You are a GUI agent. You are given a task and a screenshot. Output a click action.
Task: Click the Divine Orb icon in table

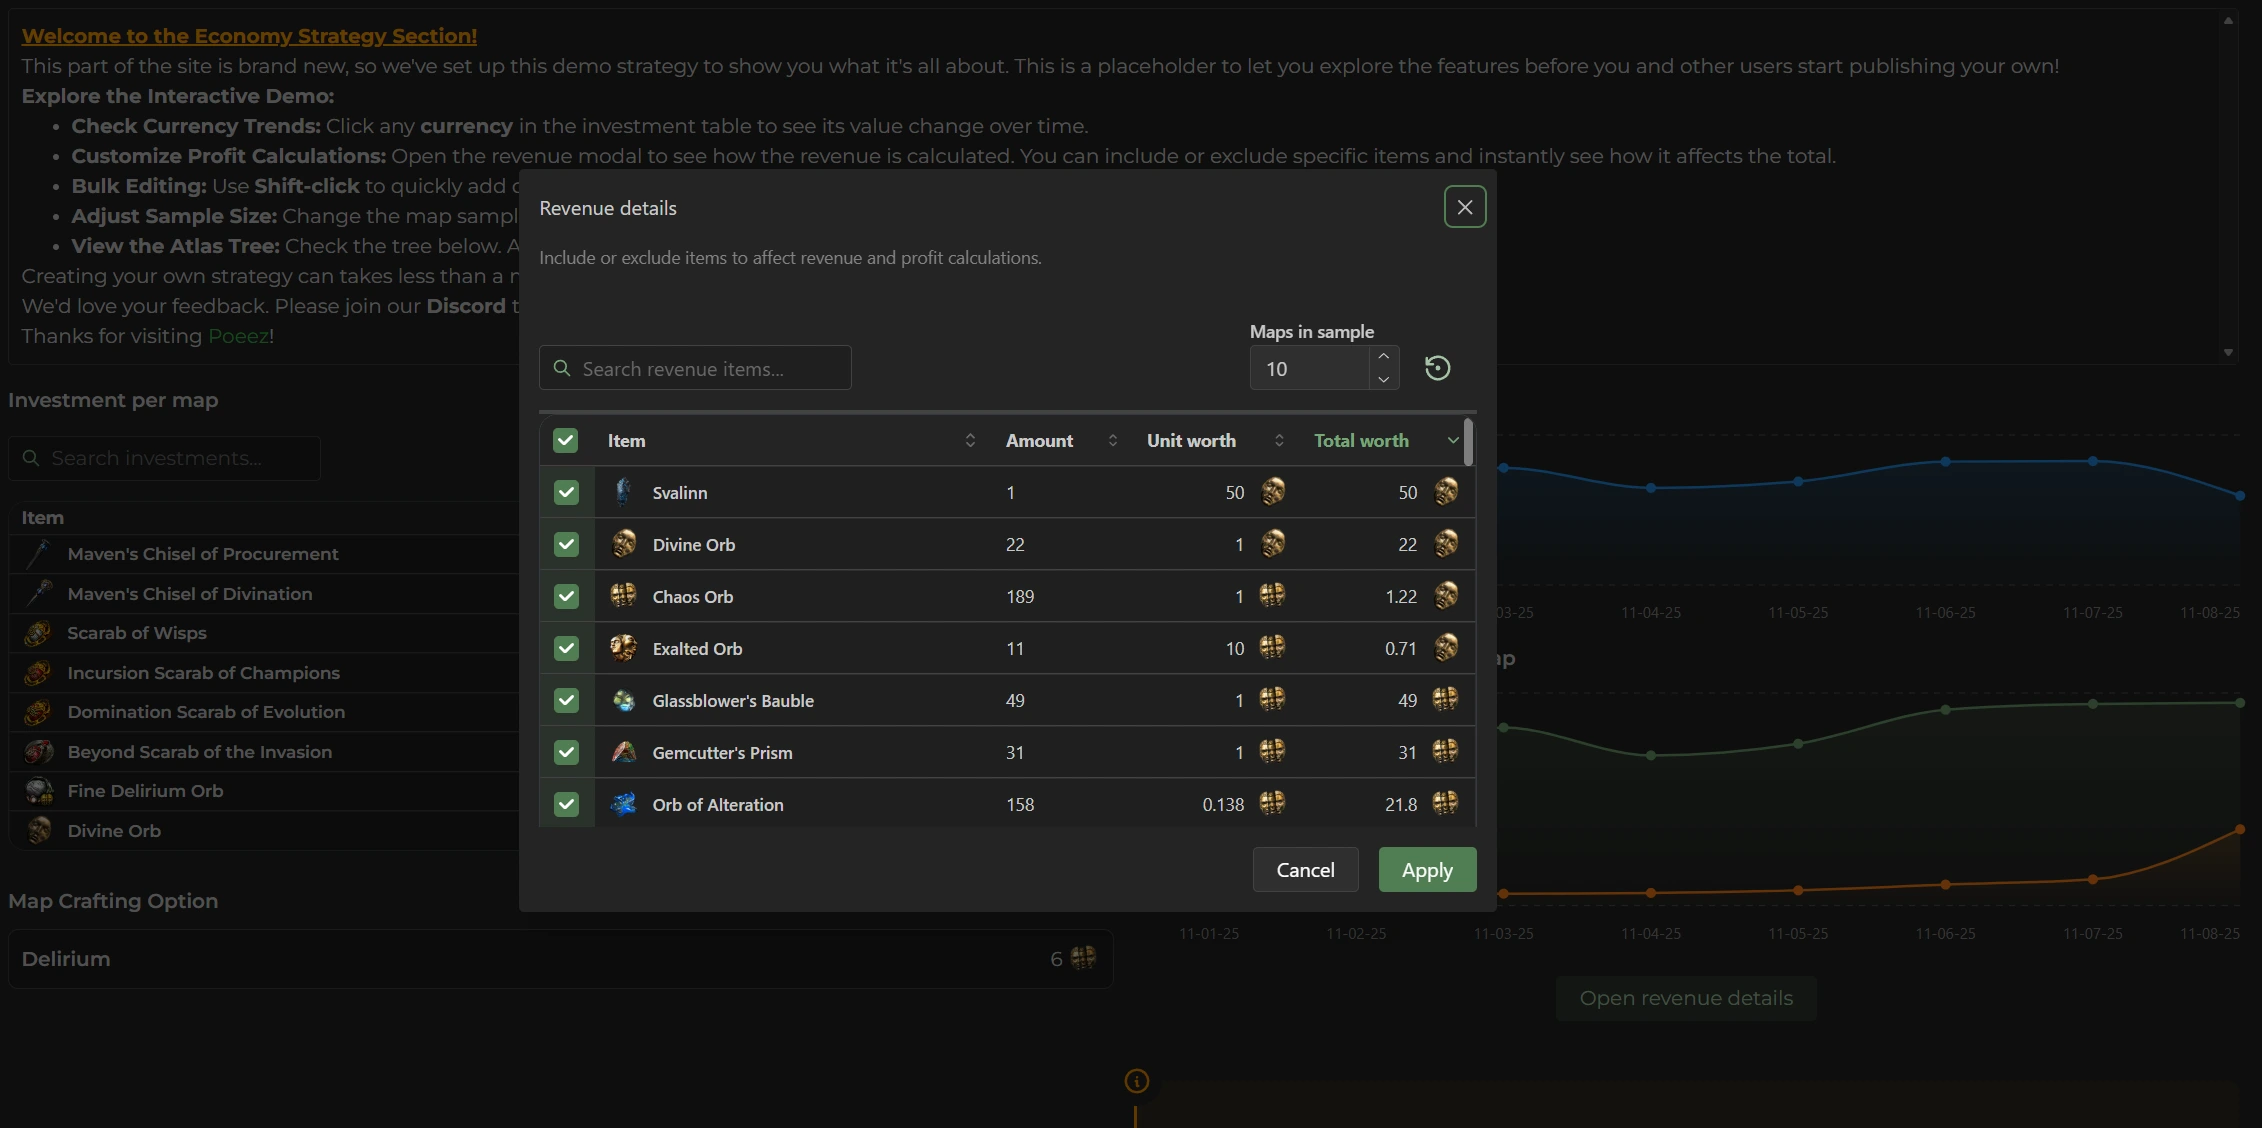(623, 544)
